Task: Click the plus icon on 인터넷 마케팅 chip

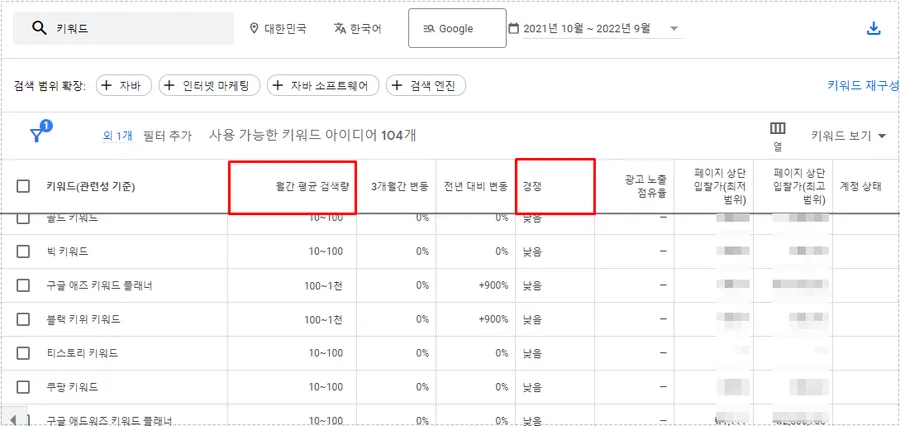Action: 169,86
